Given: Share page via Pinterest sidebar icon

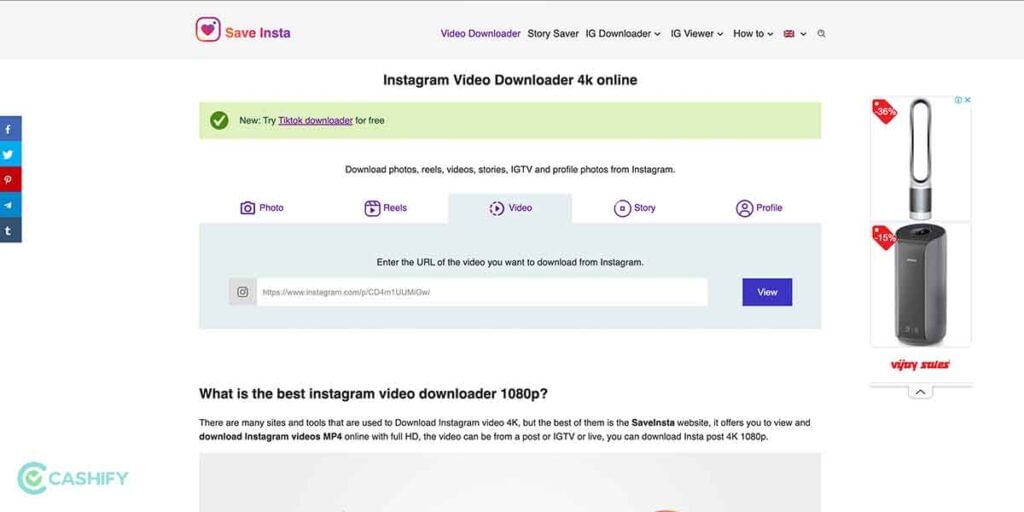Looking at the screenshot, I should coord(9,180).
